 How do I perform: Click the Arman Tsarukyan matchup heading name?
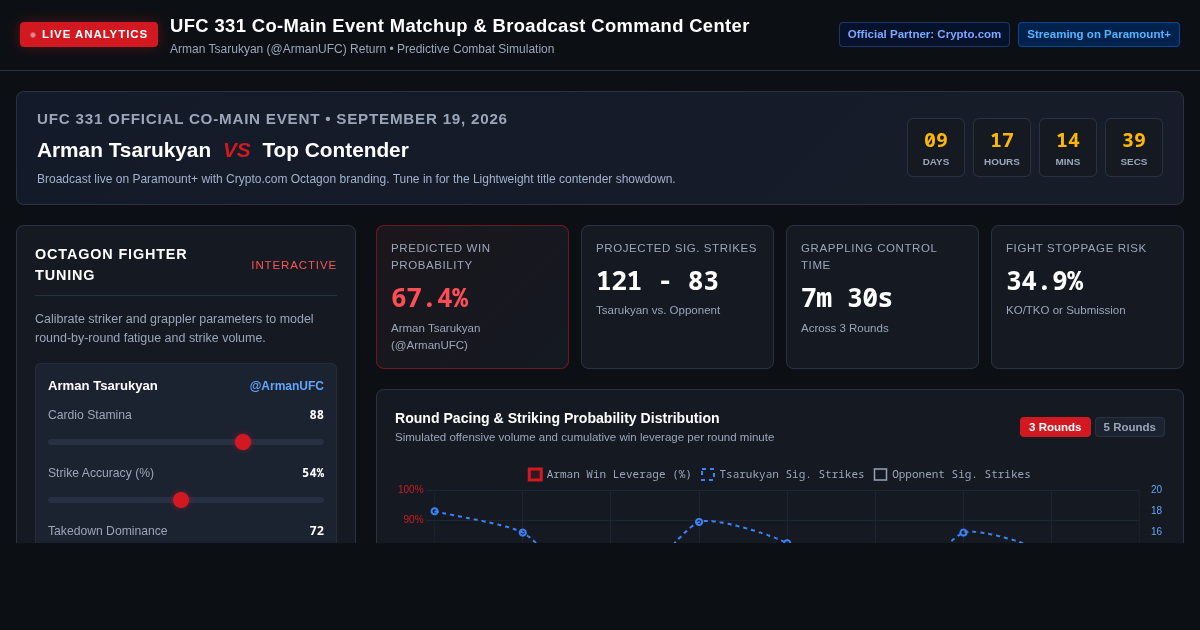tap(124, 150)
